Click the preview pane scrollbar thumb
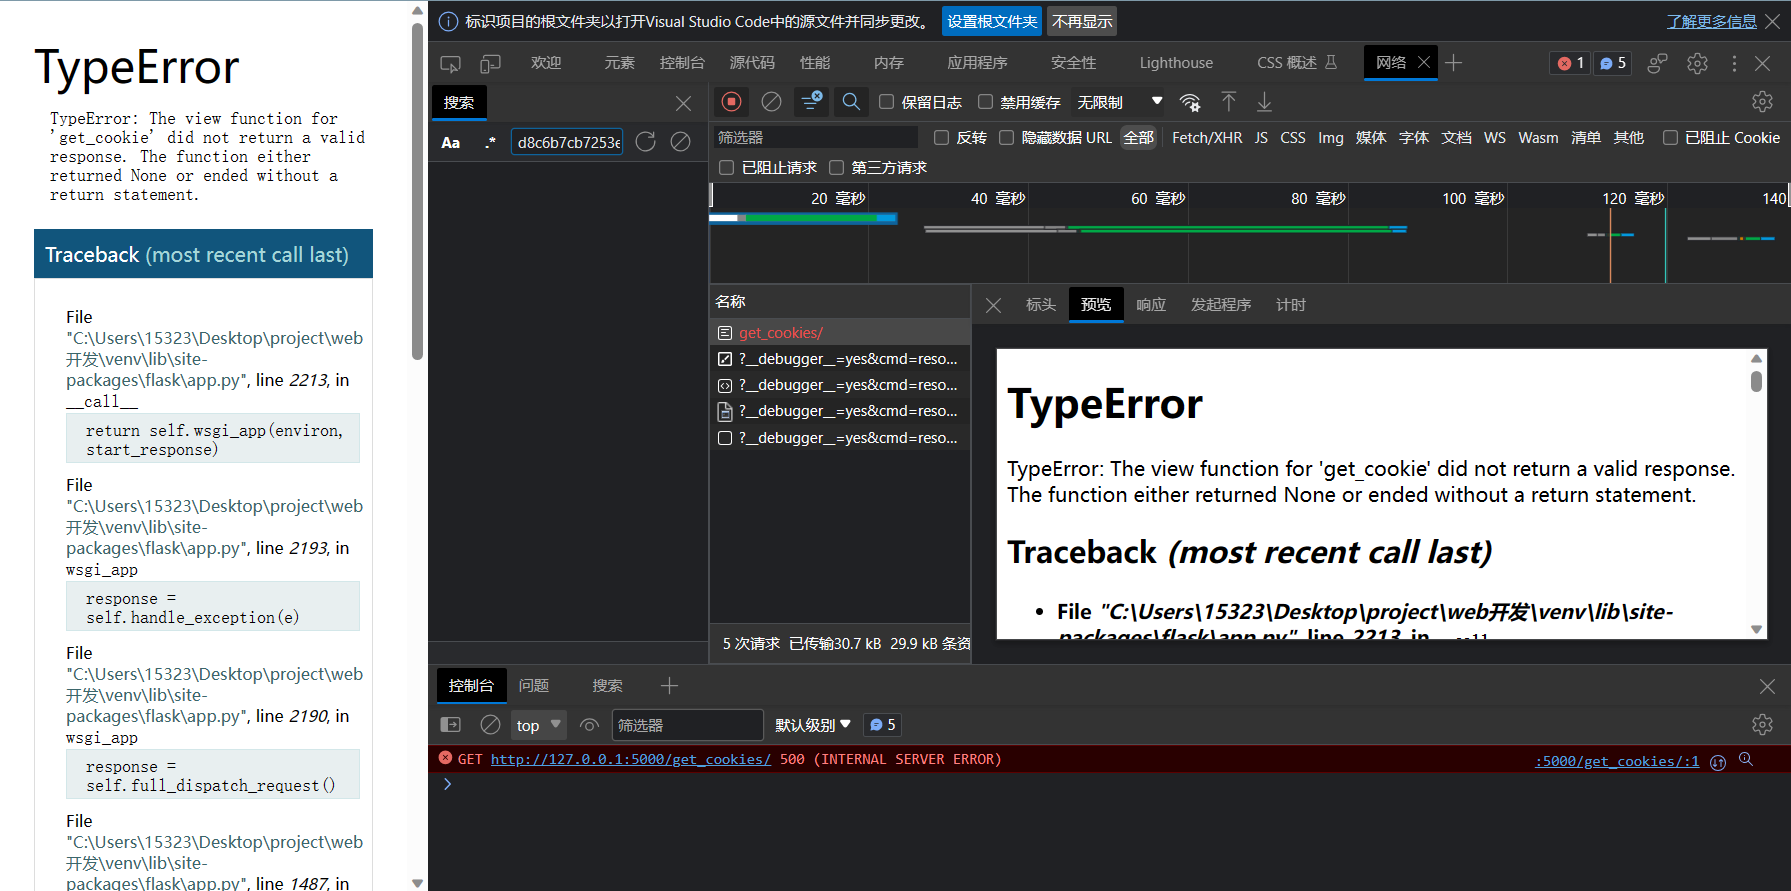Viewport: 1791px width, 891px height. (1756, 381)
